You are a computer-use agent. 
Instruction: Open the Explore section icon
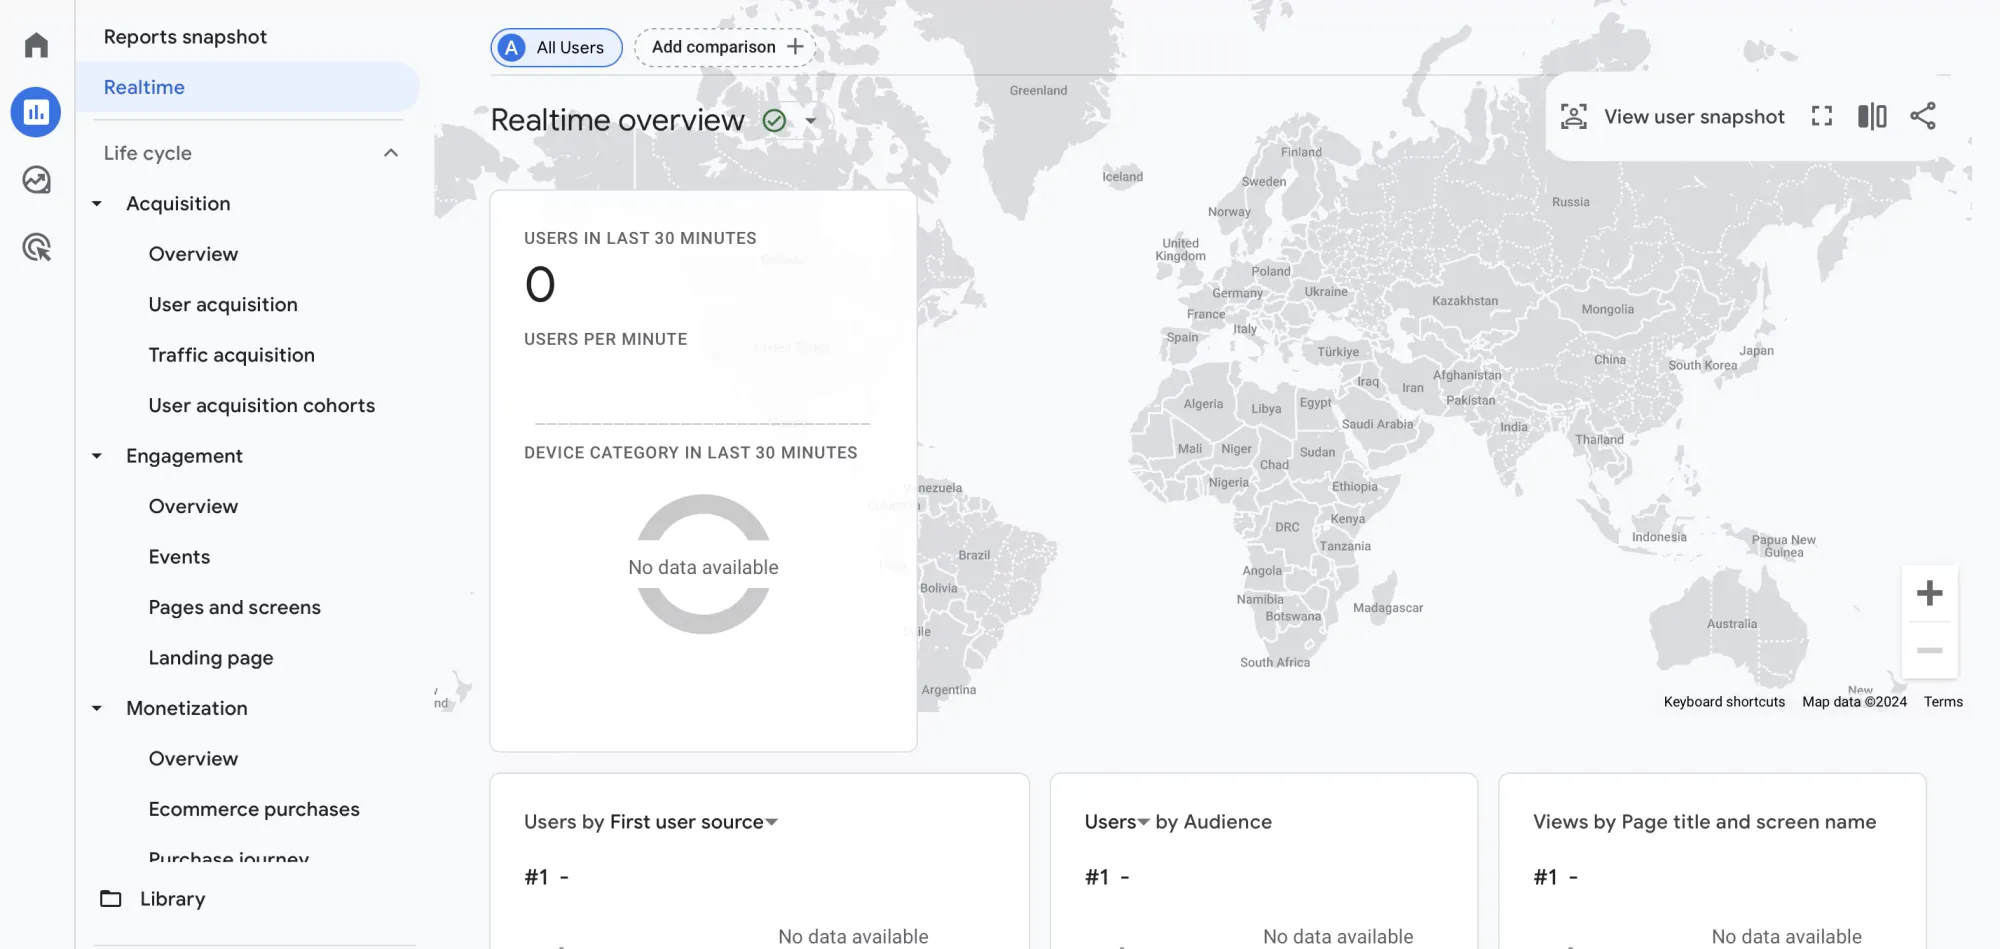36,179
